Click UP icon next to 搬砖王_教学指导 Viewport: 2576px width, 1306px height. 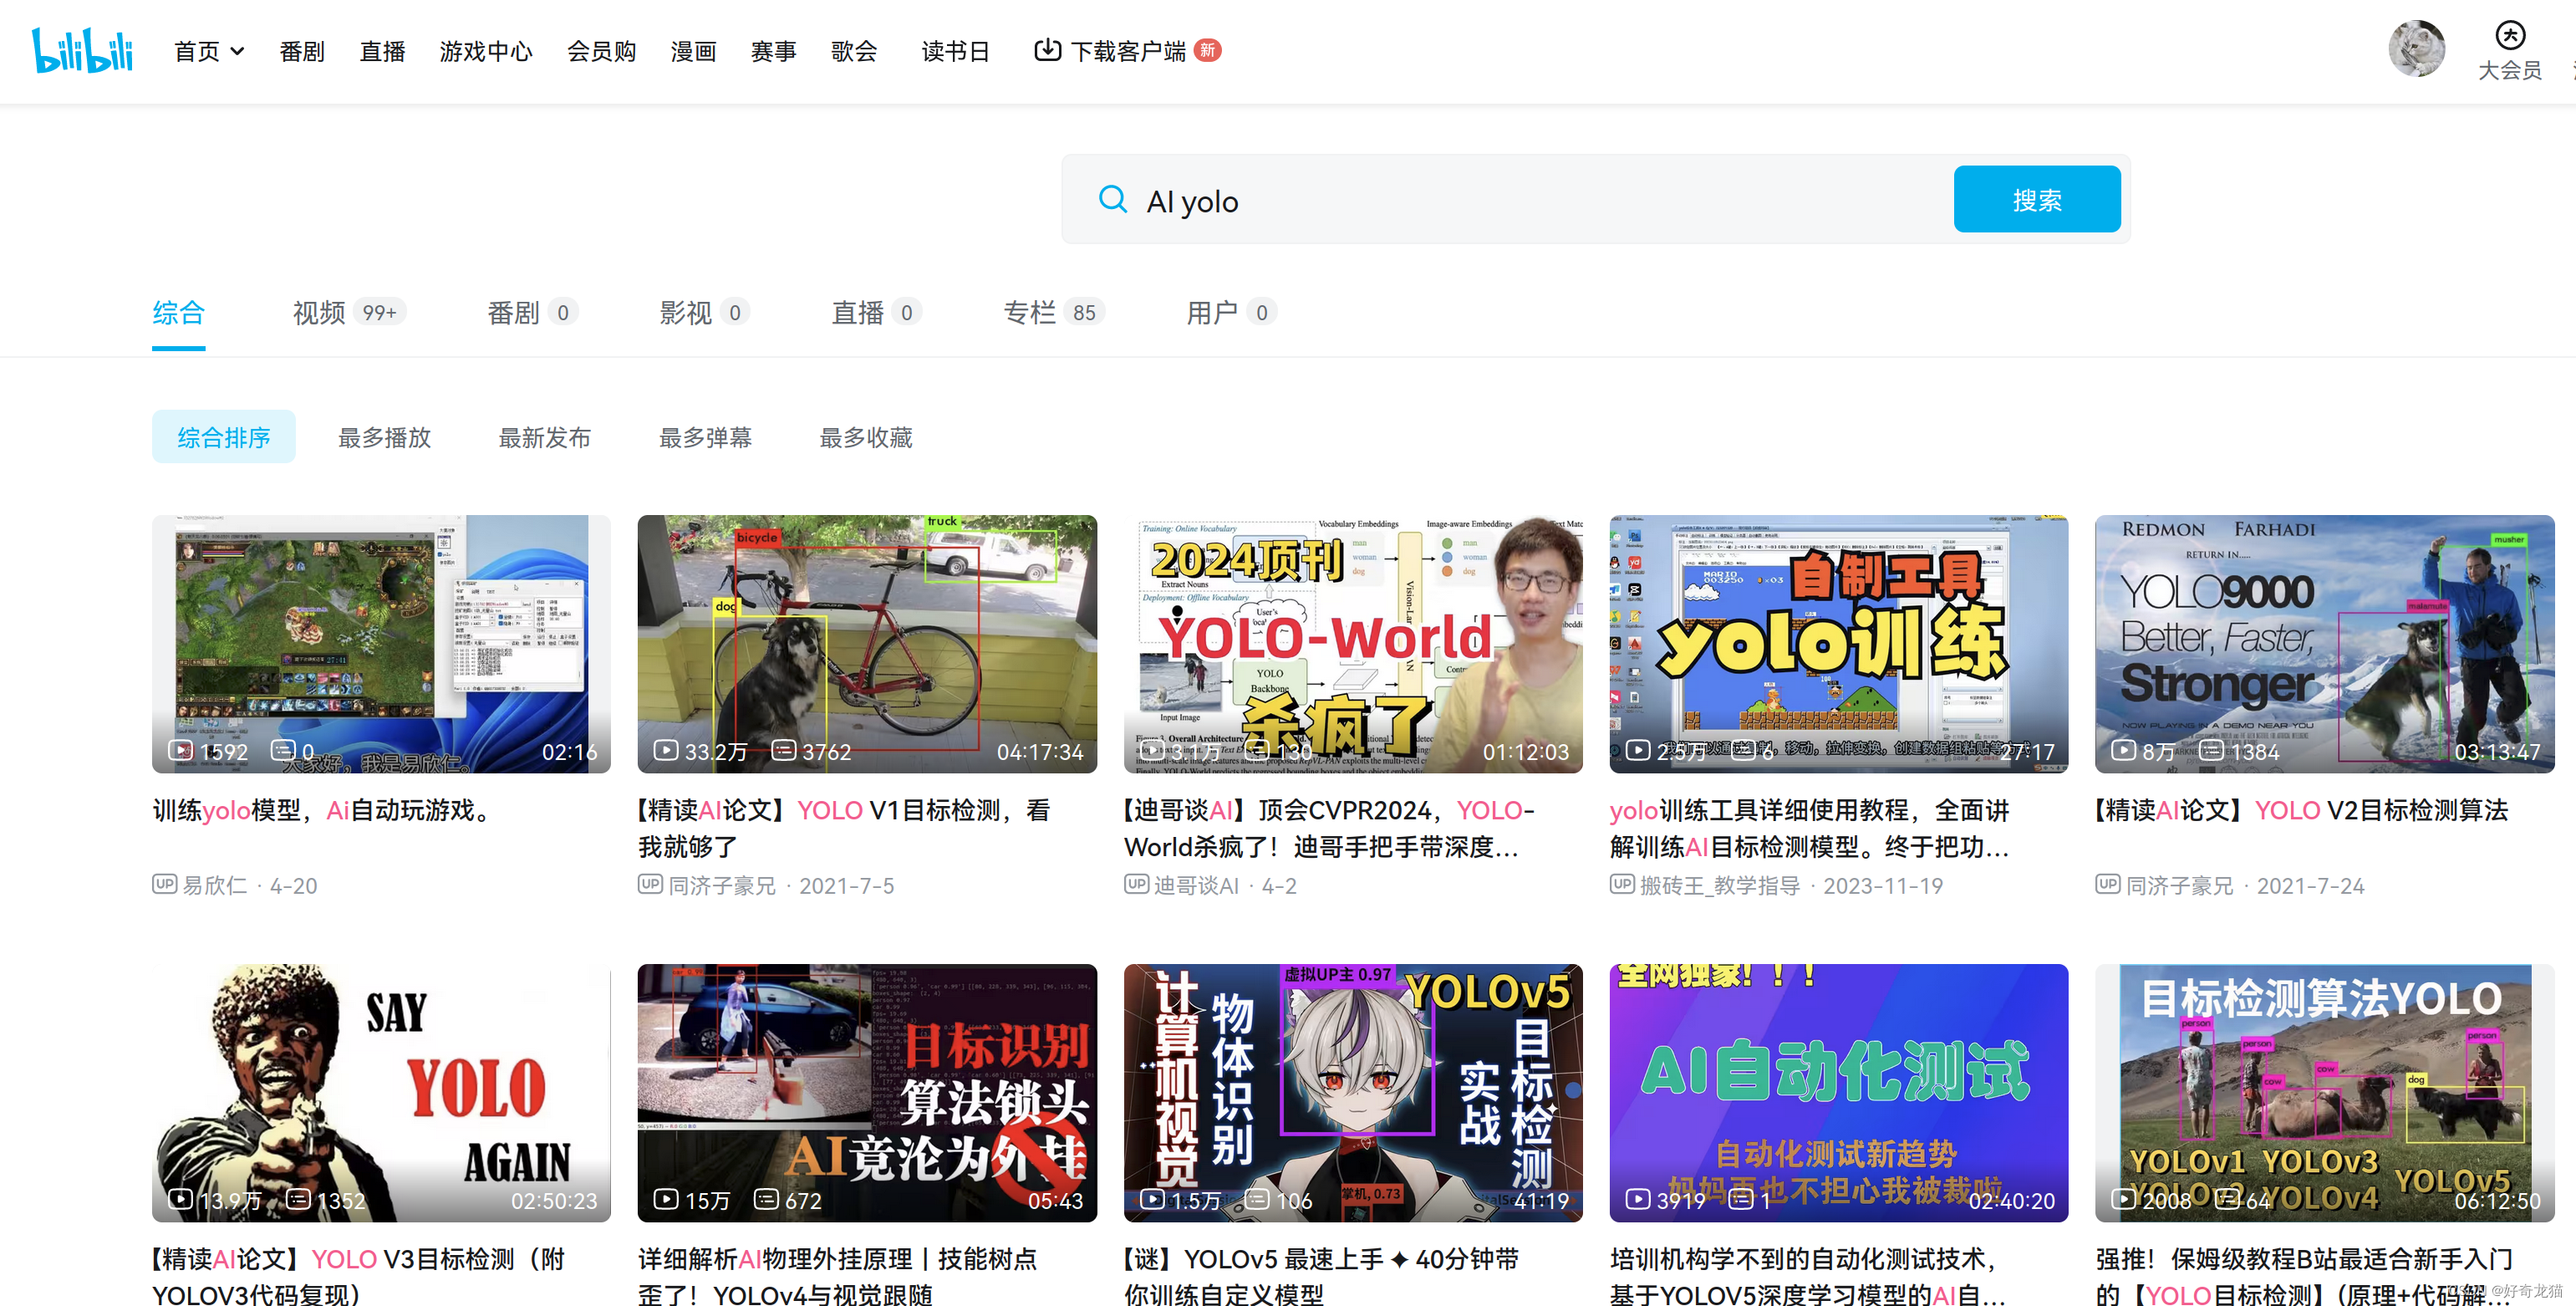[1622, 884]
